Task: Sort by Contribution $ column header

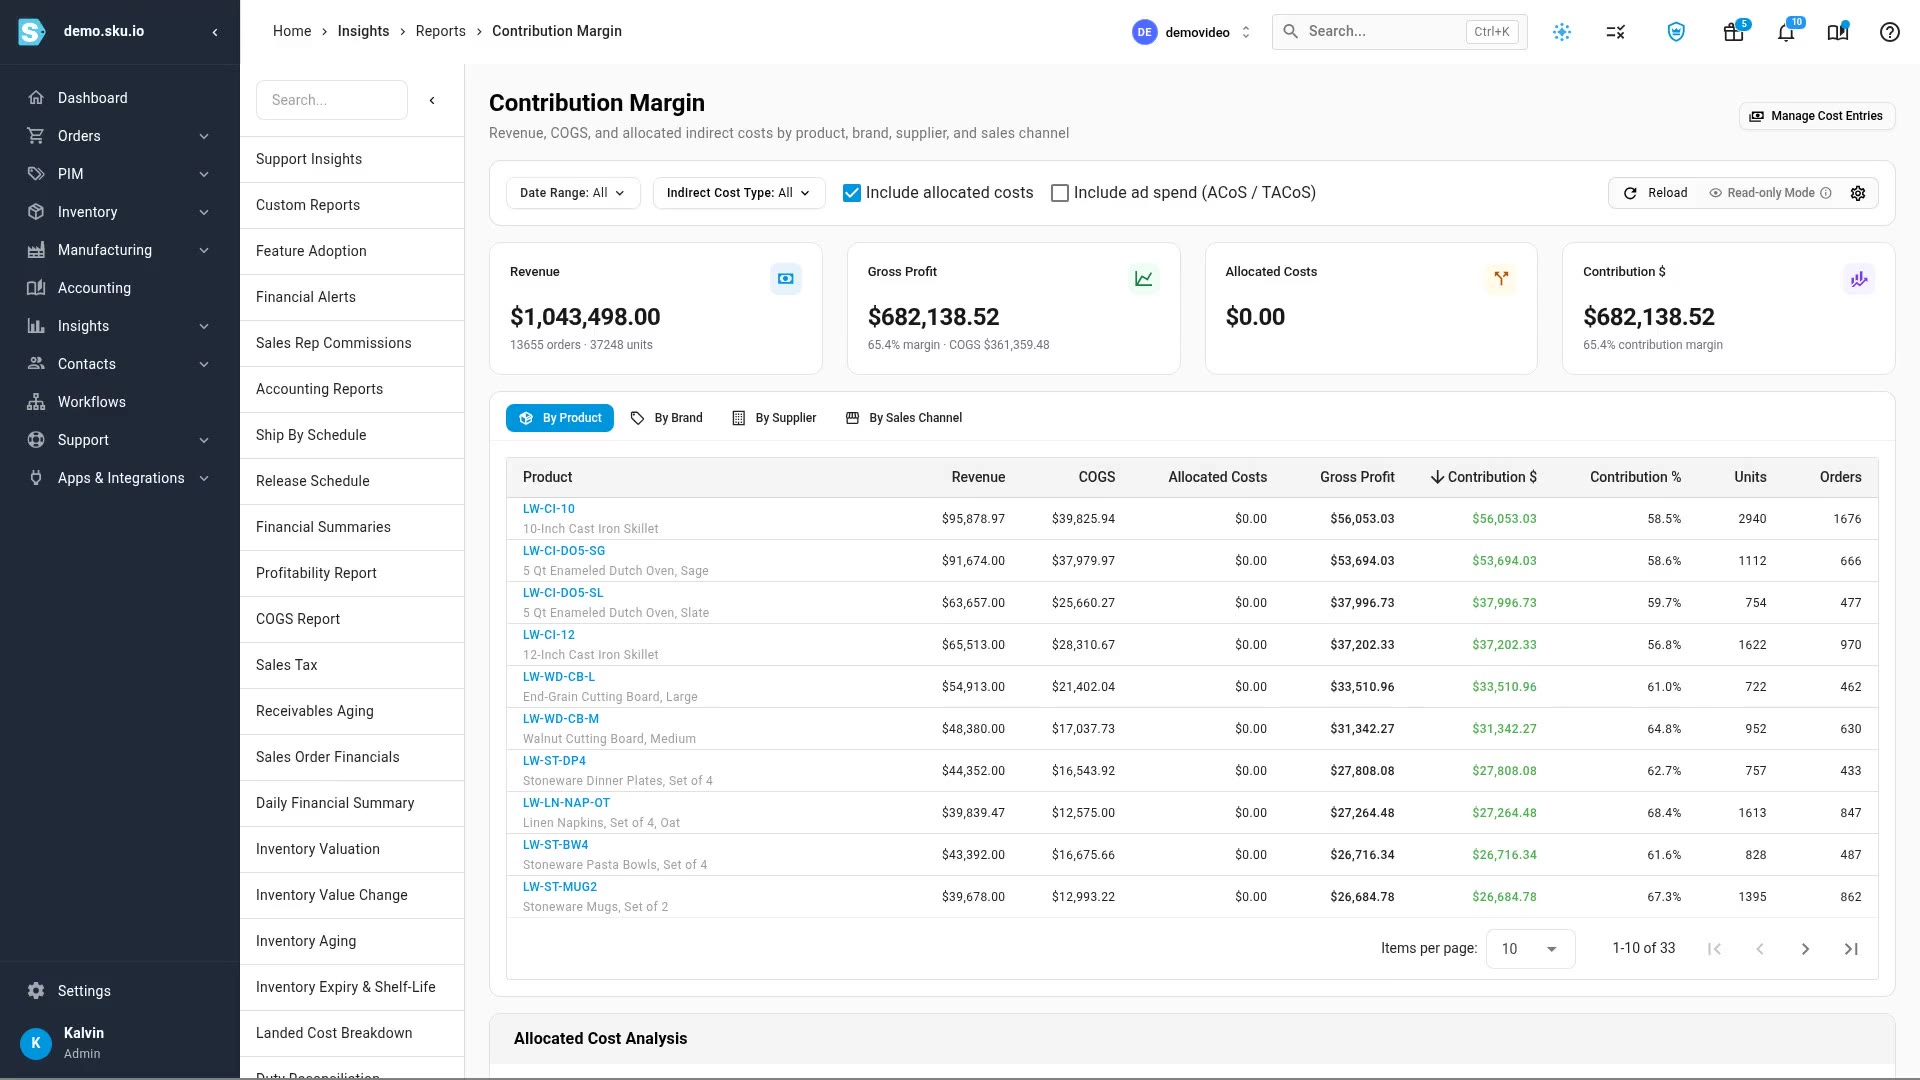Action: tap(1484, 477)
